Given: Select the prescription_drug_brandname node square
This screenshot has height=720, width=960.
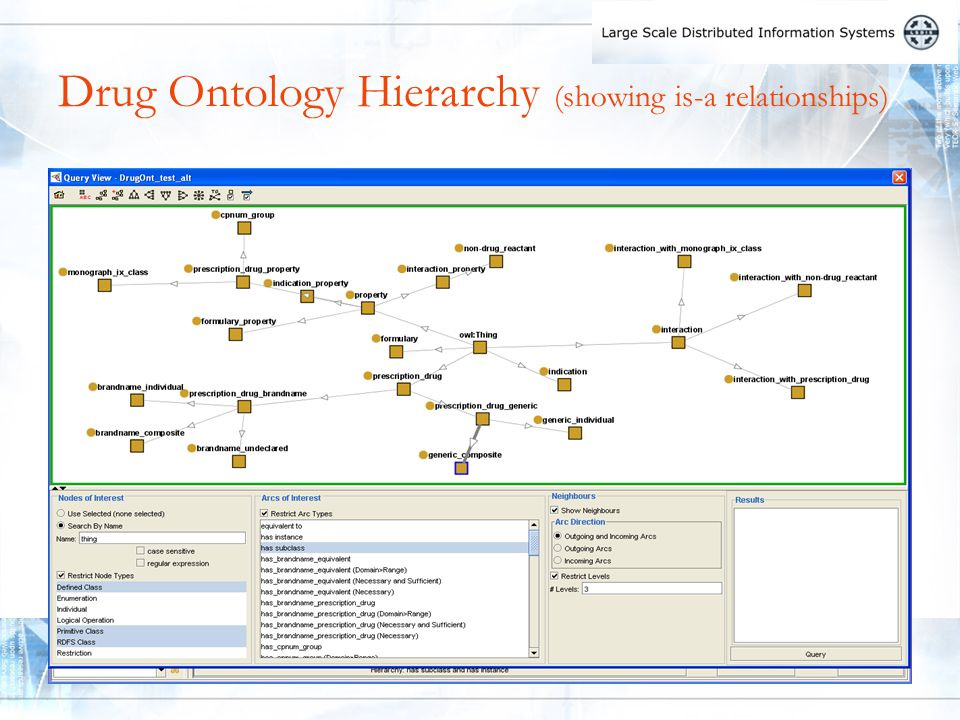Looking at the screenshot, I should pyautogui.click(x=244, y=407).
